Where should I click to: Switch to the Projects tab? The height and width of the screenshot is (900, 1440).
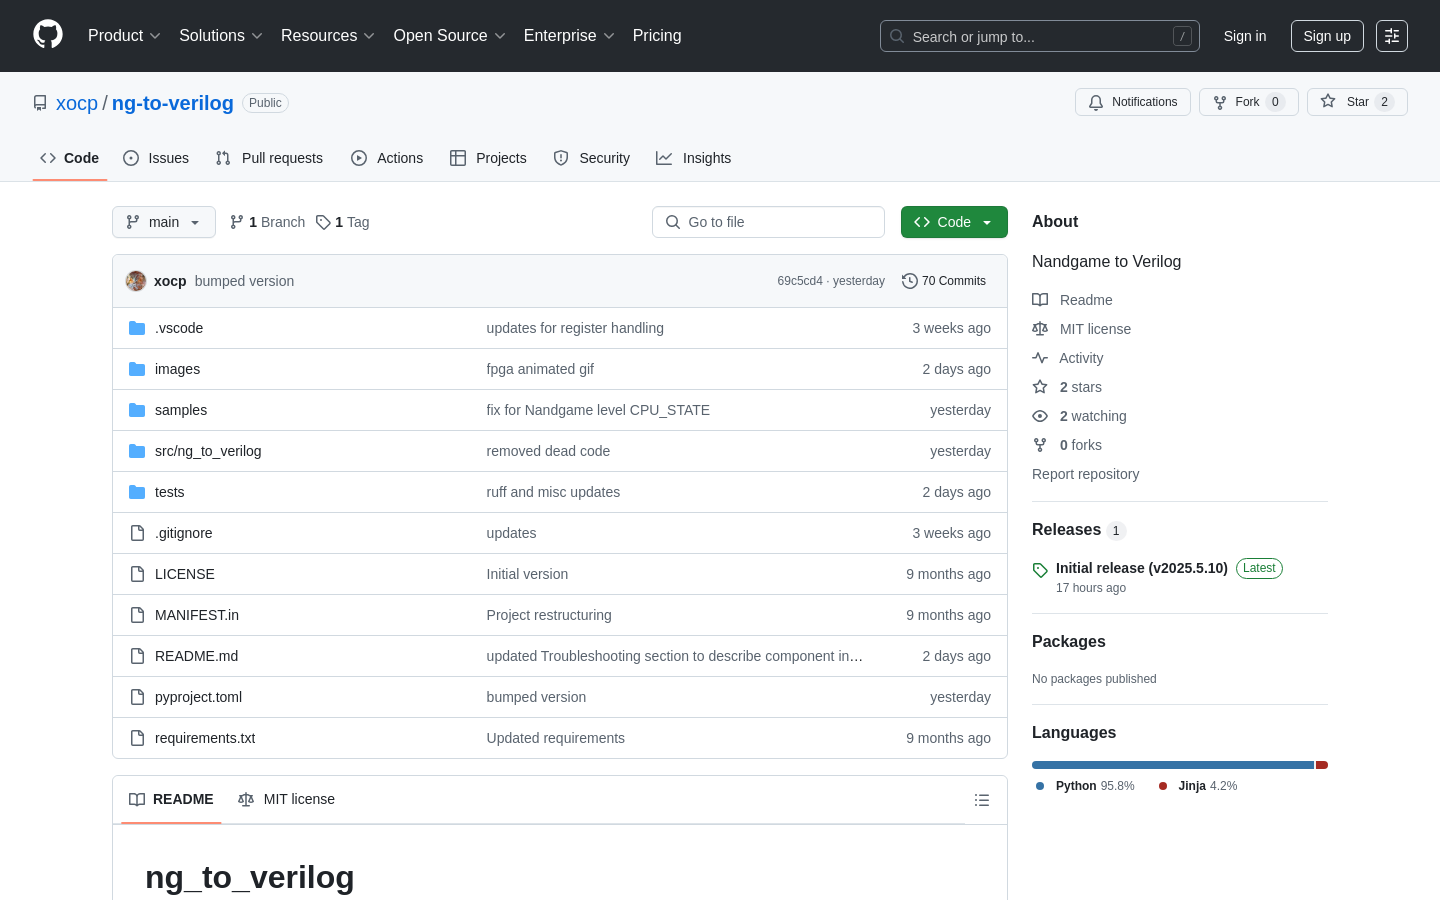point(488,158)
